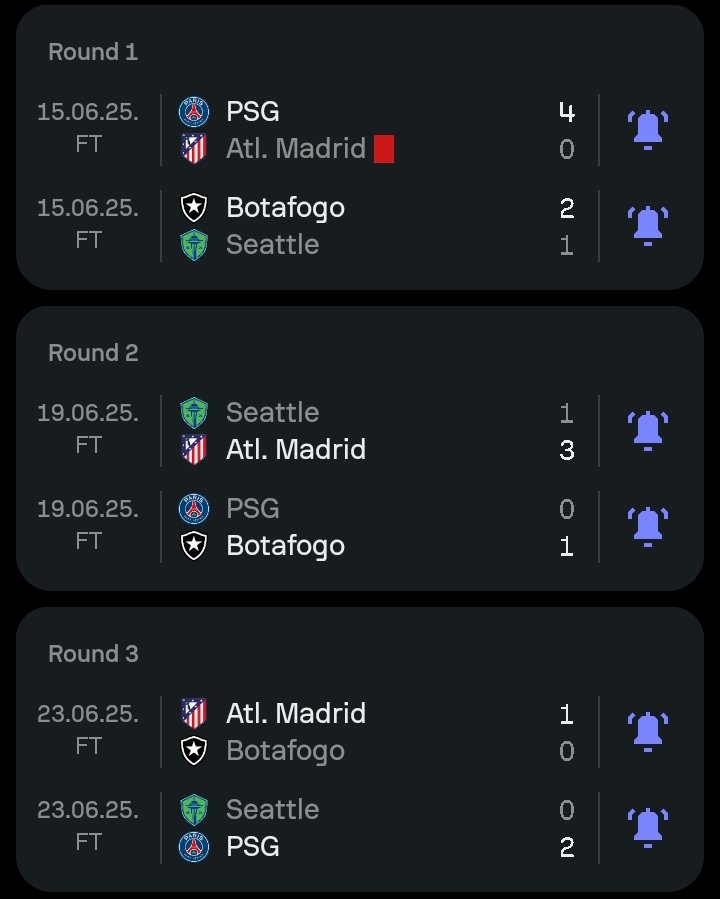This screenshot has height=899, width=720.
Task: Toggle notification bell for PSG vs Atl. Madrid
Action: [648, 130]
